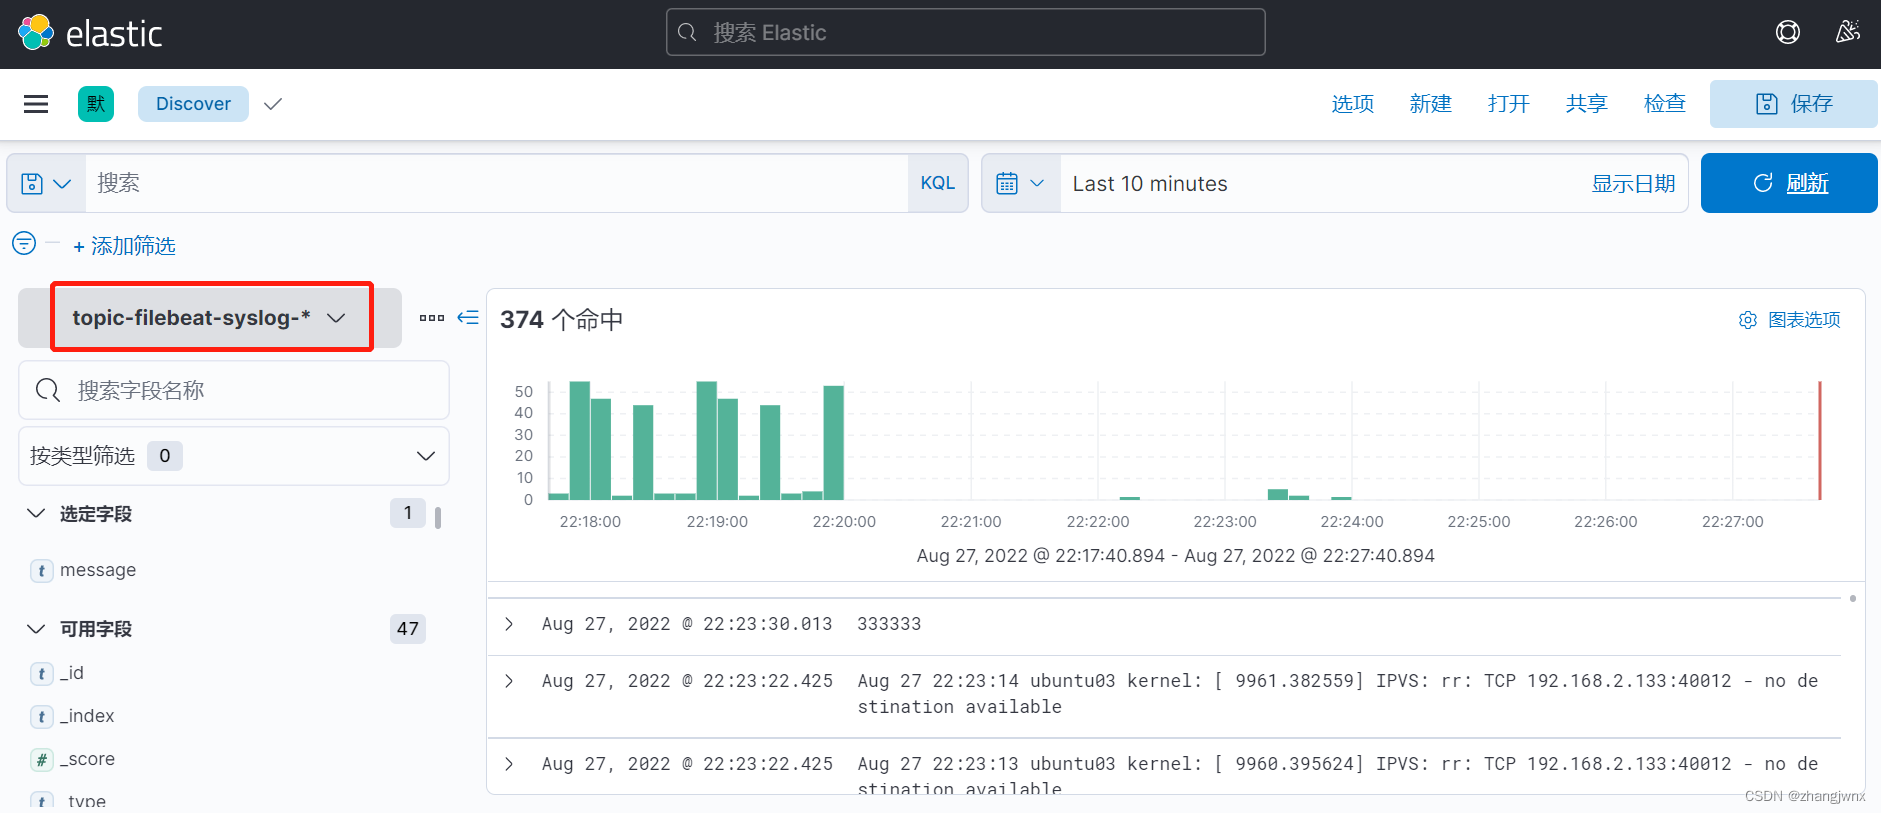Open the calendar quick date menu

tap(1021, 184)
